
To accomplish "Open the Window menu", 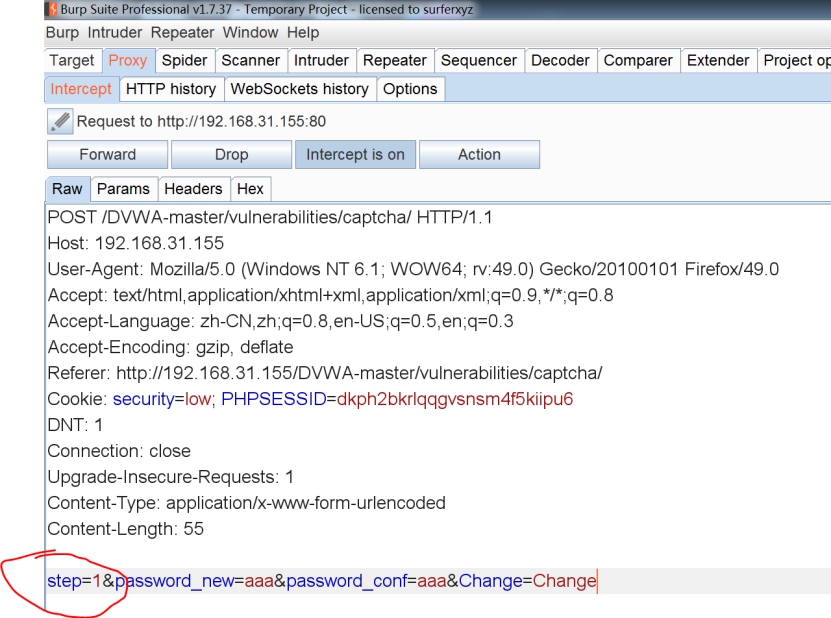I will coord(250,33).
